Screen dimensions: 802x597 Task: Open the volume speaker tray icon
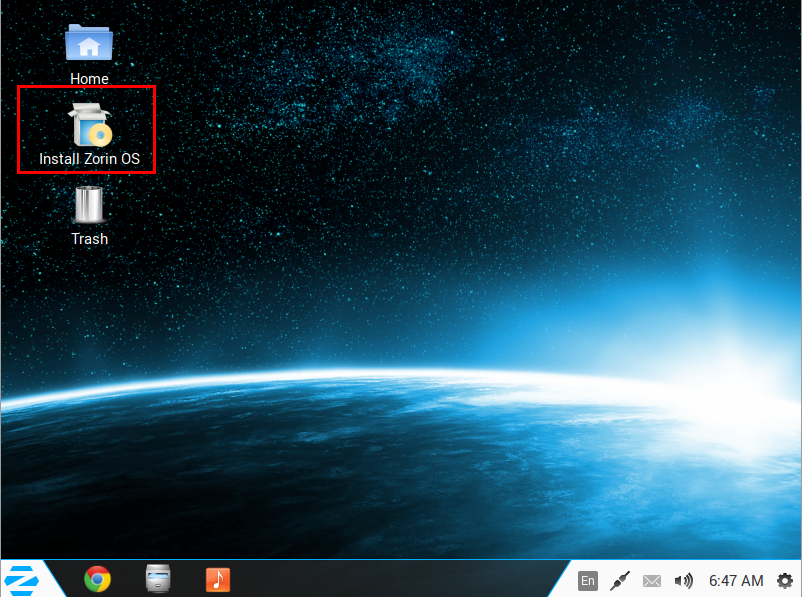pos(683,581)
